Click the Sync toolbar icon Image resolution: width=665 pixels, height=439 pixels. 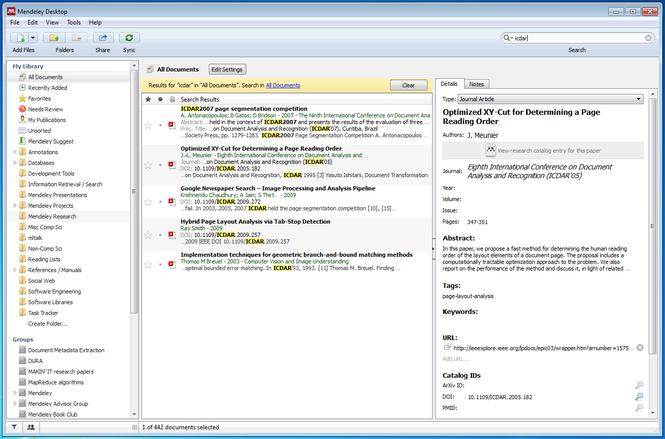[x=129, y=38]
